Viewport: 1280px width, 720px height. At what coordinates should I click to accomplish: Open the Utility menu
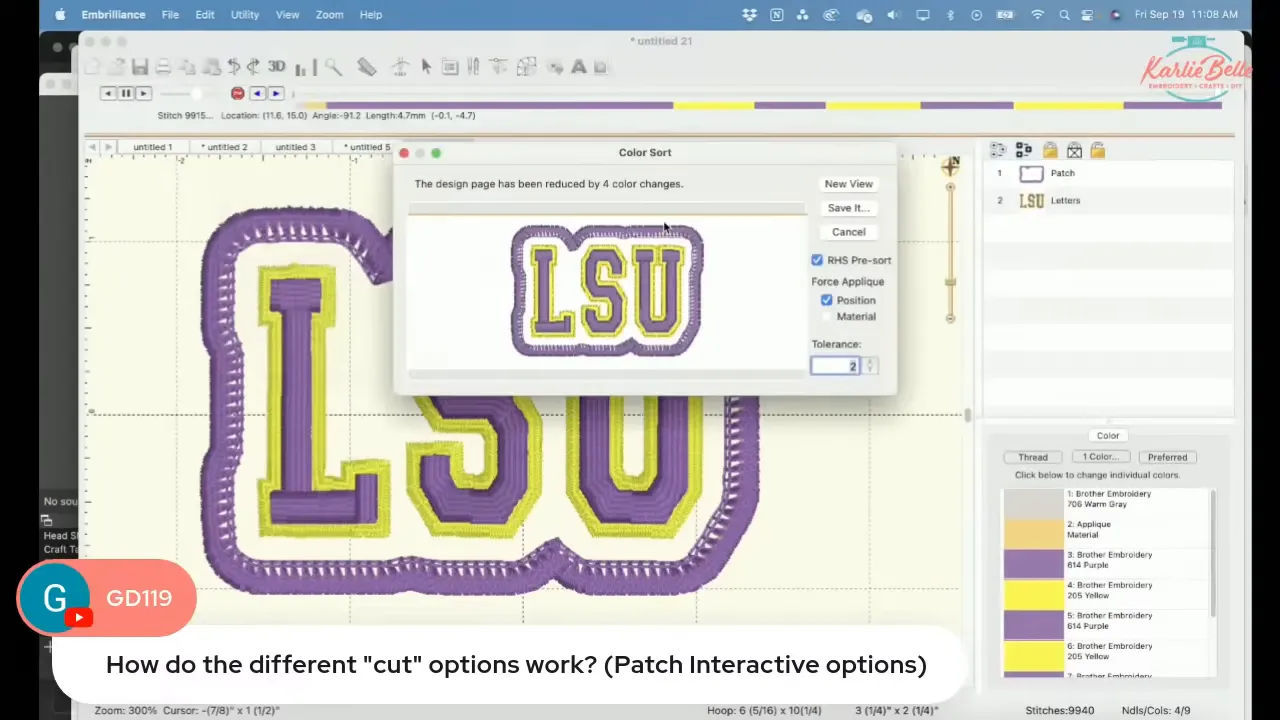(245, 14)
